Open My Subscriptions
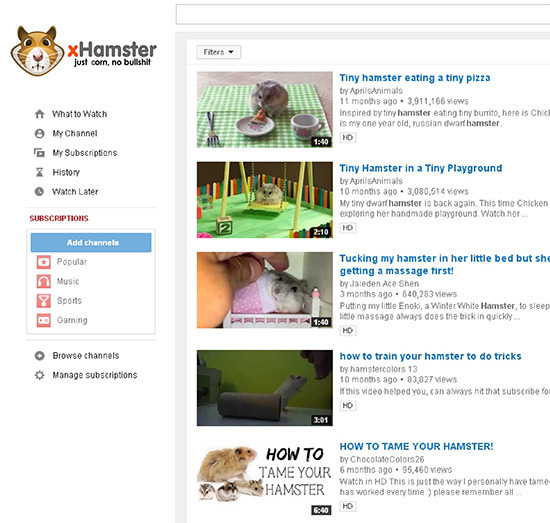Viewport: 550px width, 523px height. click(x=85, y=153)
